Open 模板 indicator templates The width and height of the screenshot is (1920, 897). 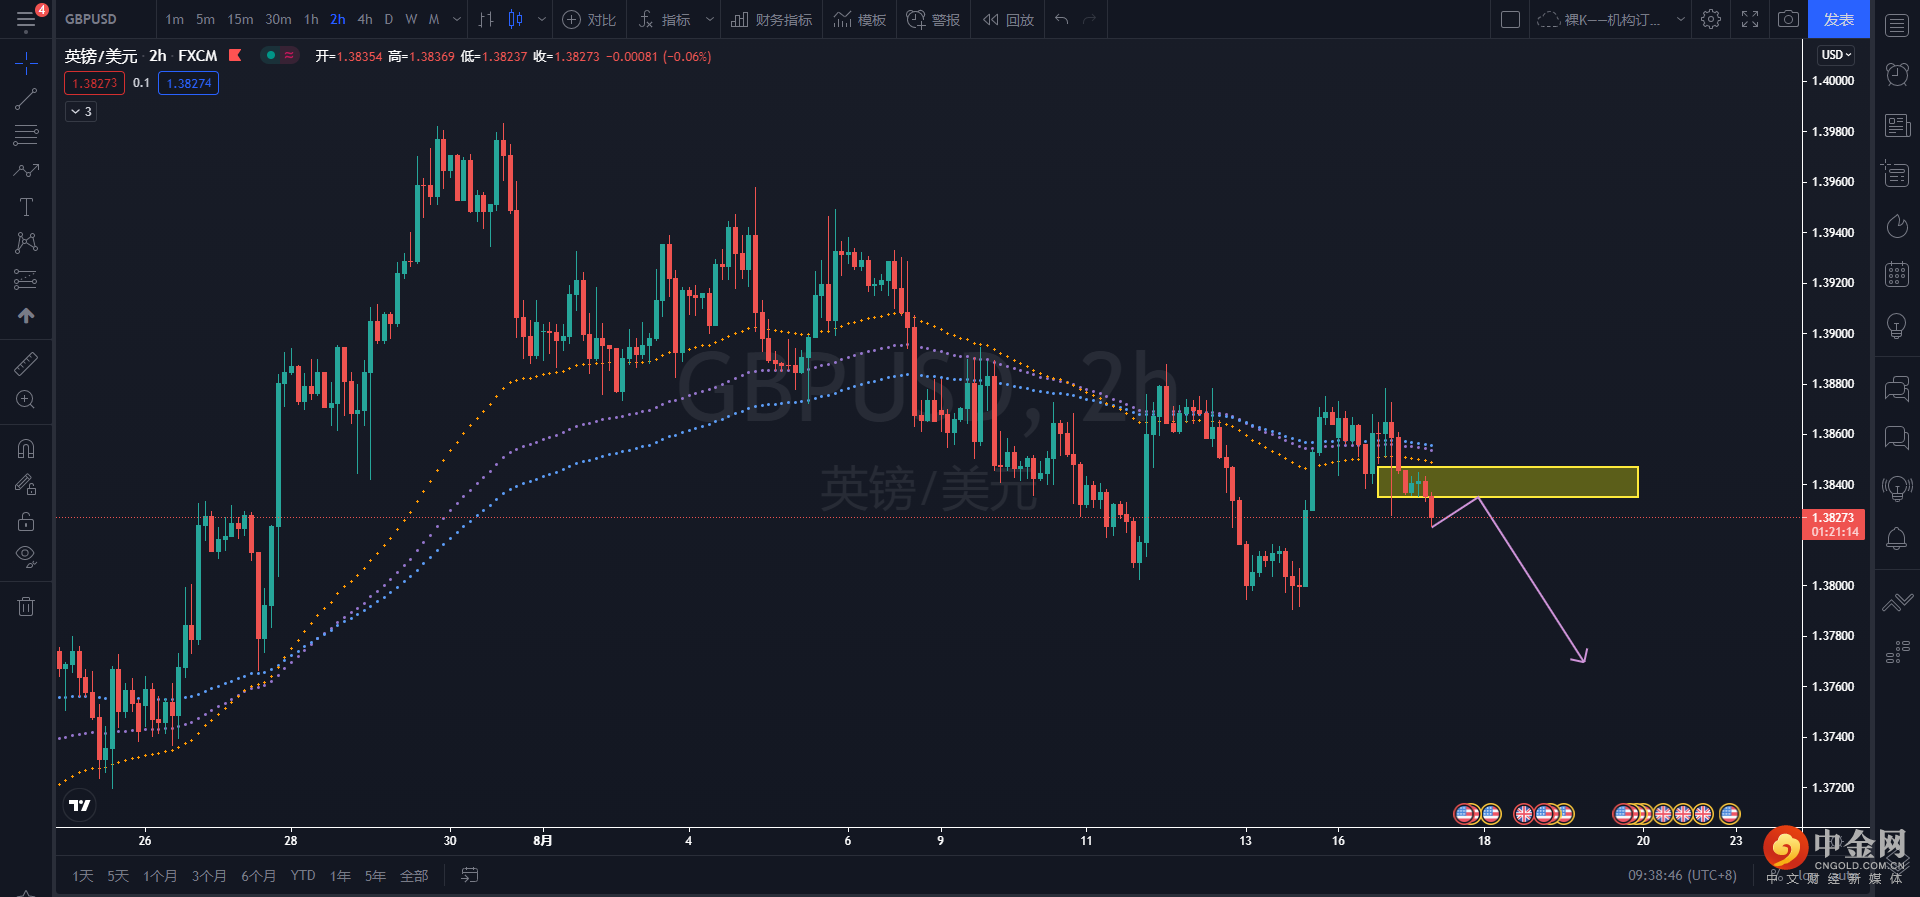coord(860,20)
